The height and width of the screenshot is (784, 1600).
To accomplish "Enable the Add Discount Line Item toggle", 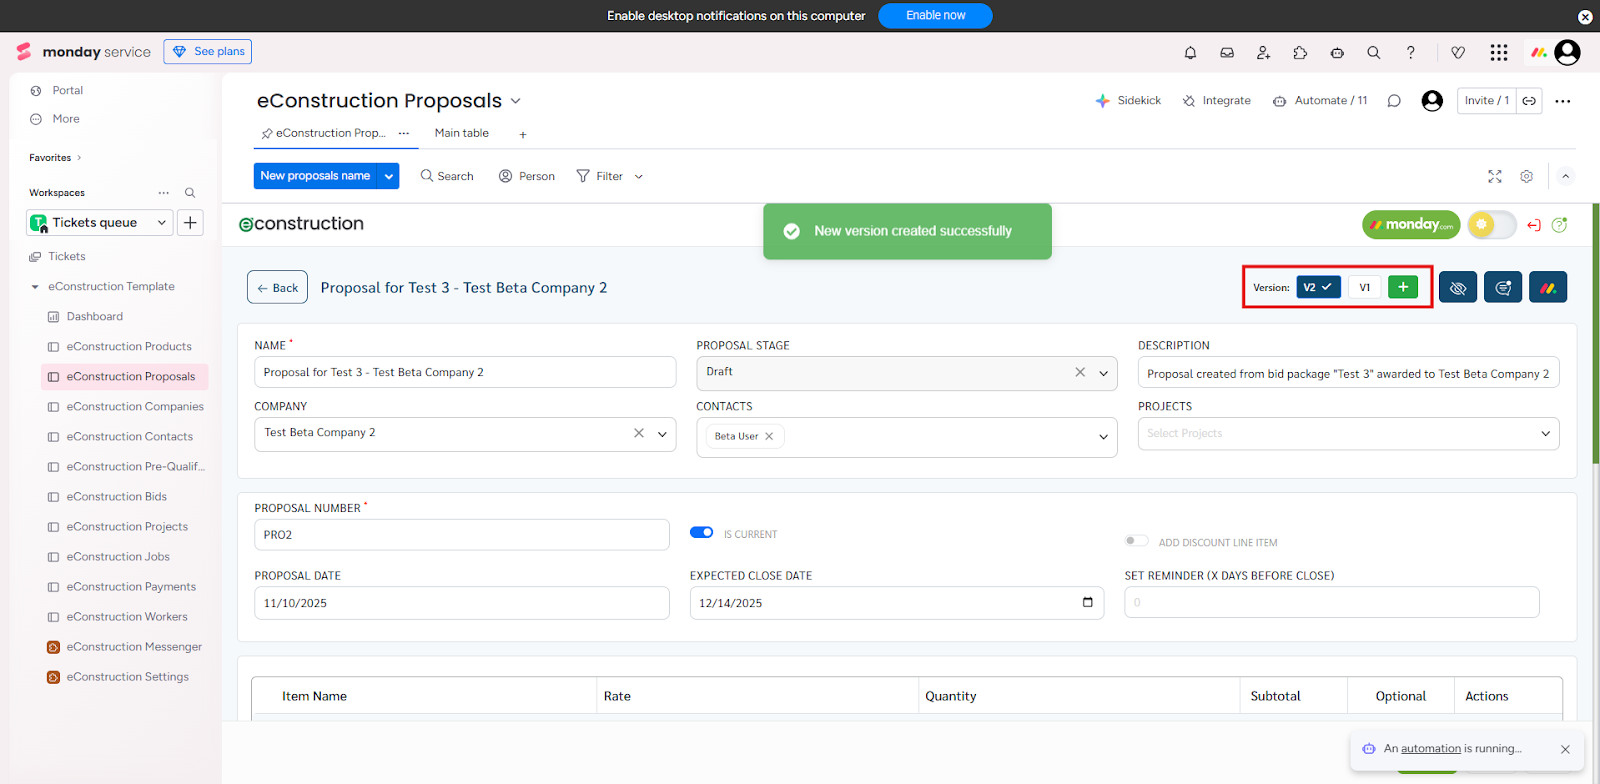I will pos(1136,541).
